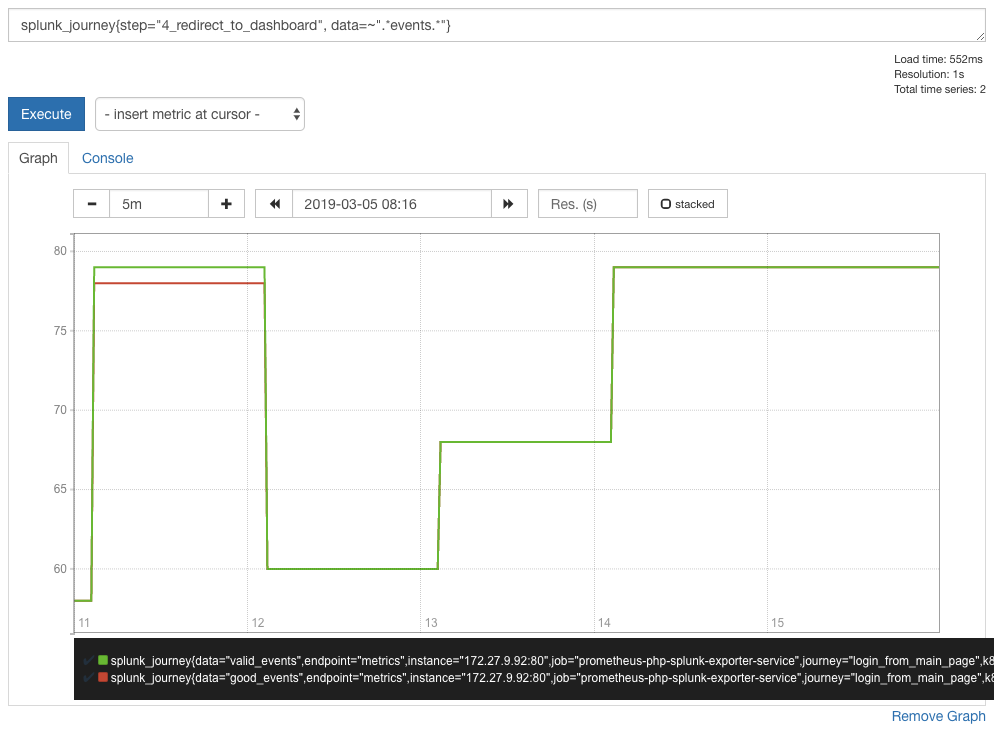Open the insert metric at cursor dropdown

(200, 114)
